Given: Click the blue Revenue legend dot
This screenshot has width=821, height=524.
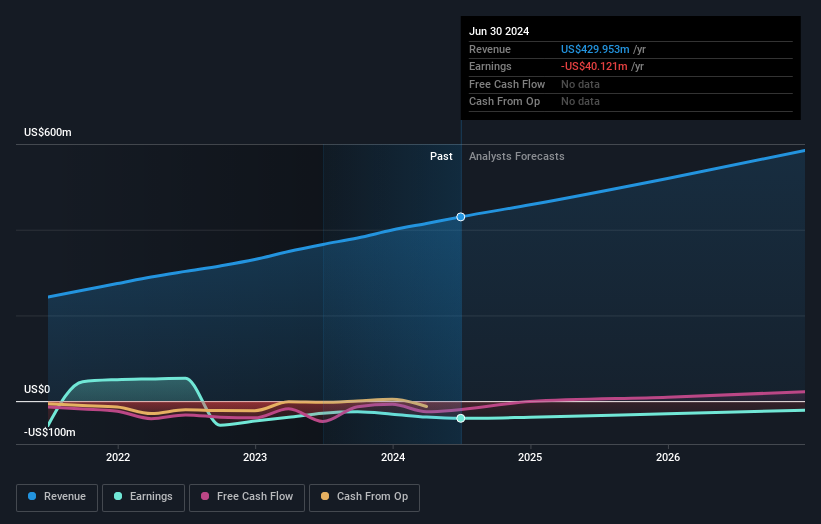Looking at the screenshot, I should pos(32,496).
